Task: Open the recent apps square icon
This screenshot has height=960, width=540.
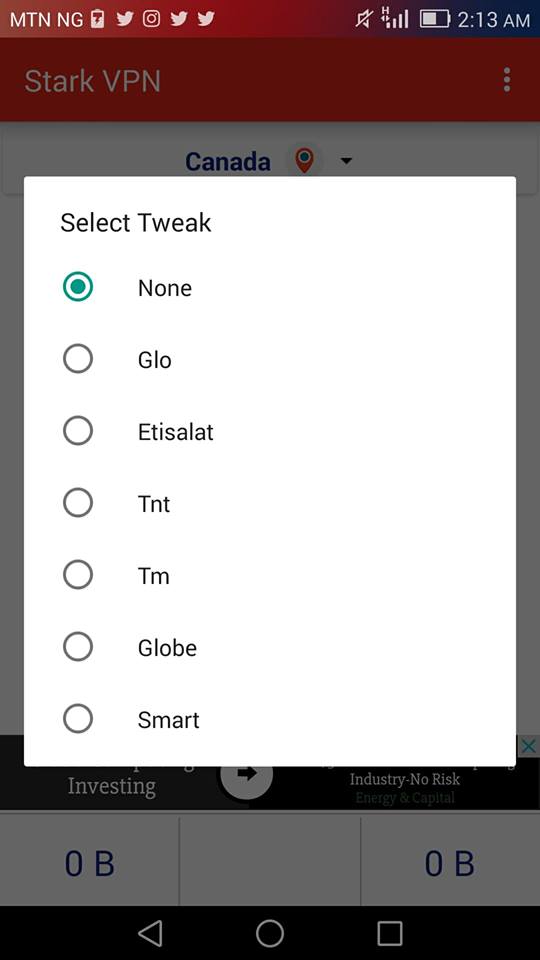Action: (x=389, y=934)
